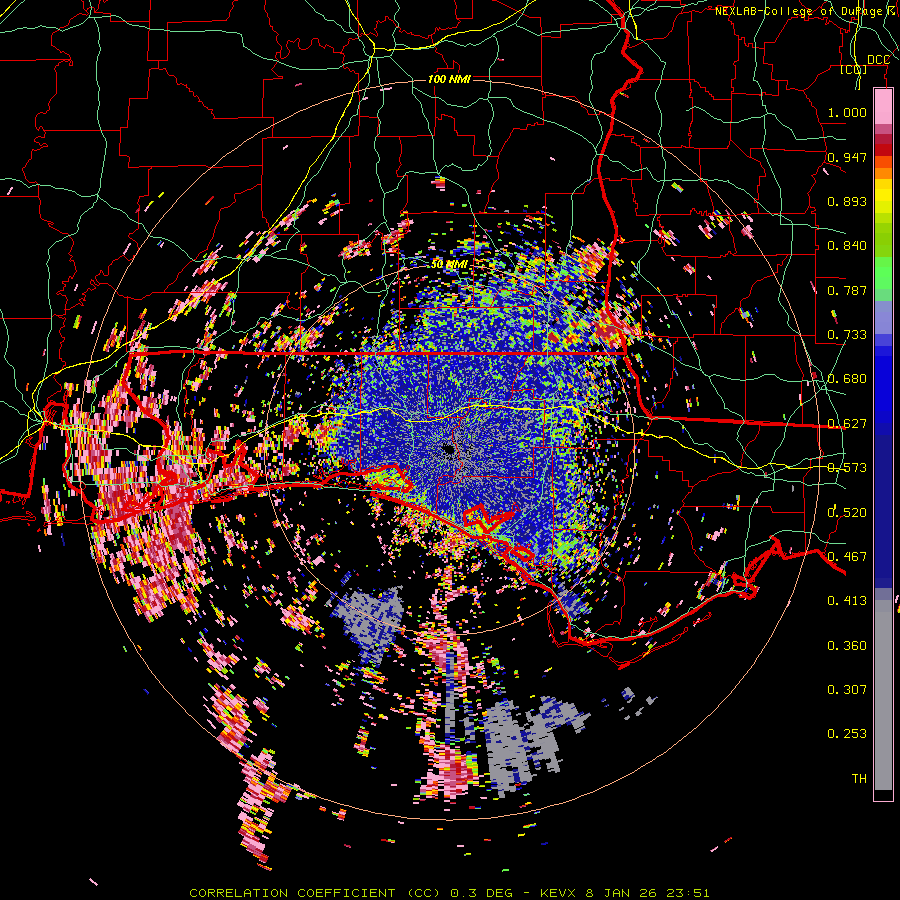
Task: Click the 100 NMI range ring label
Action: click(449, 79)
